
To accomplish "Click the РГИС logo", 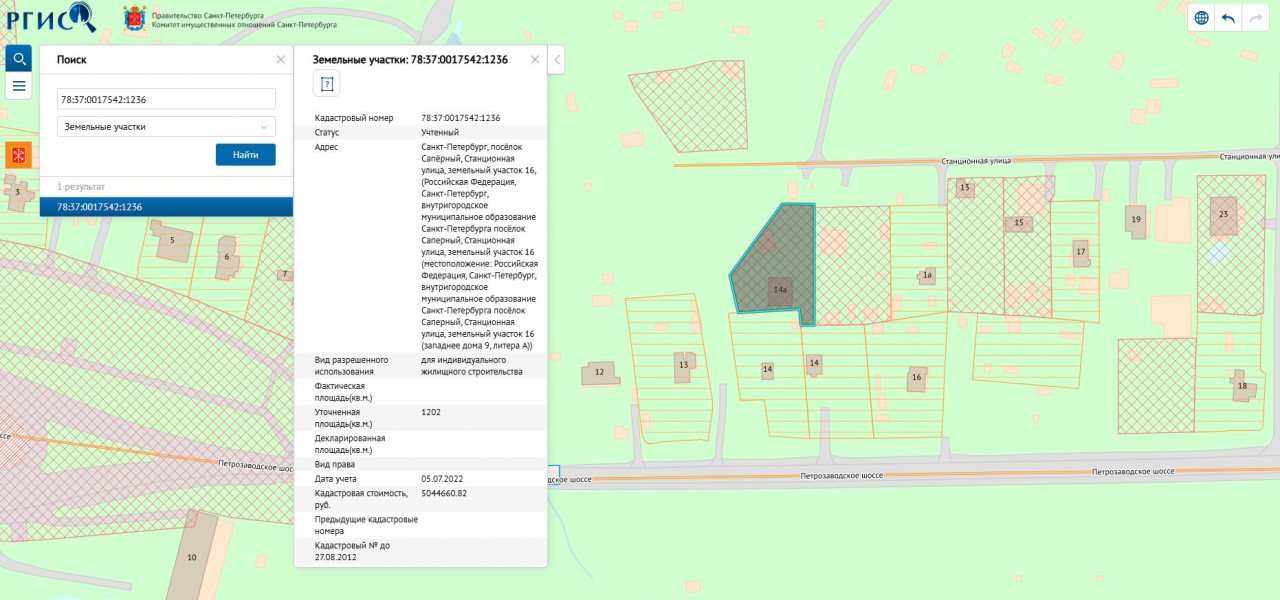I will 50,17.
